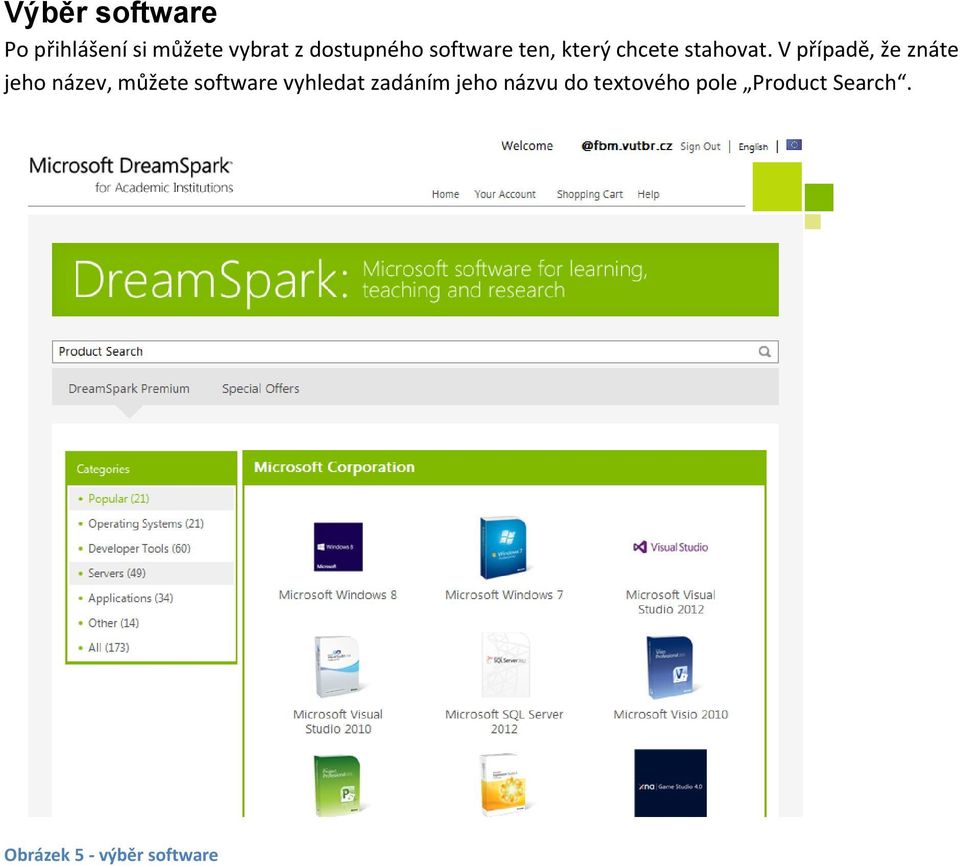The width and height of the screenshot is (960, 866).
Task: Open the Microsoft Windows 8 product icon
Action: click(338, 547)
